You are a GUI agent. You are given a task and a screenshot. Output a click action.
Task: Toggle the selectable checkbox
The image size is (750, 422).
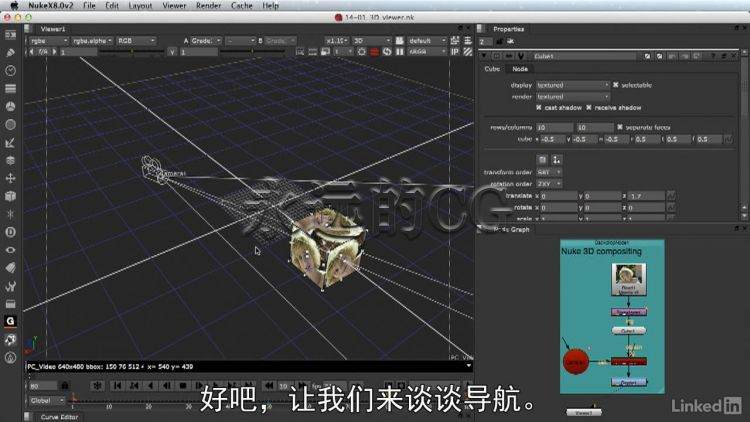(616, 85)
